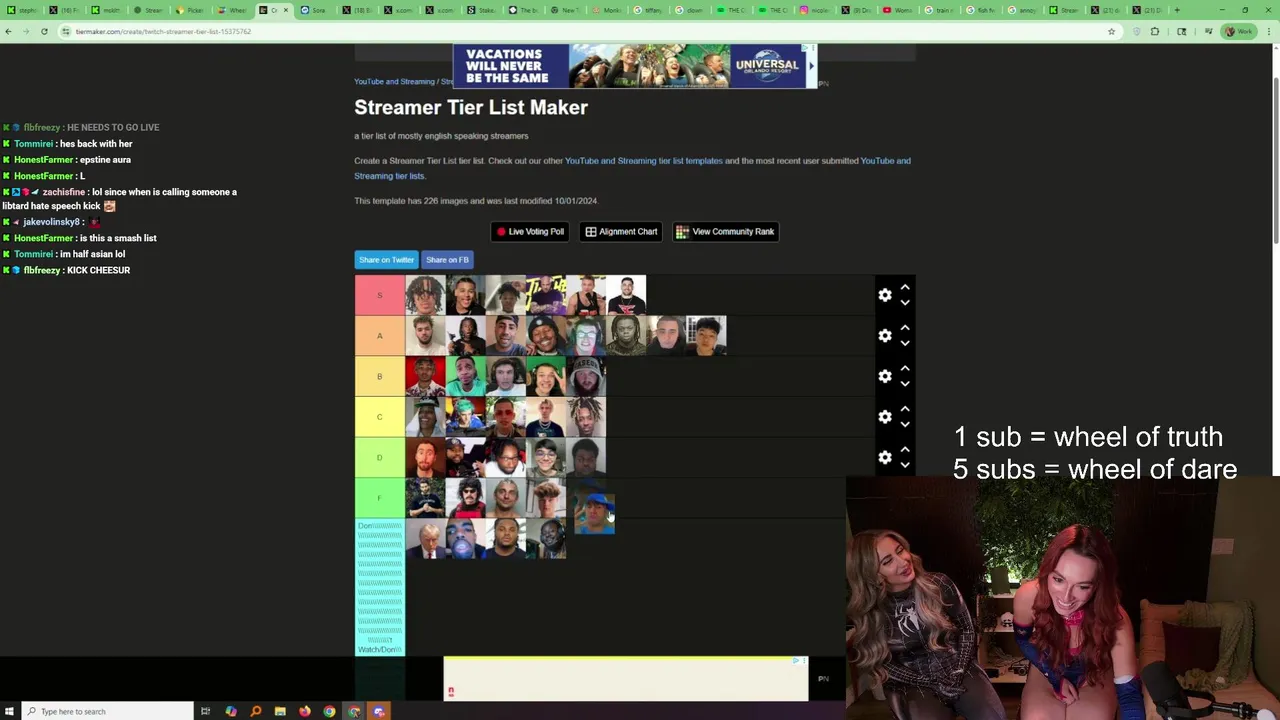Select the green F tier label
Screen dimensions: 1280x720
tap(379, 498)
